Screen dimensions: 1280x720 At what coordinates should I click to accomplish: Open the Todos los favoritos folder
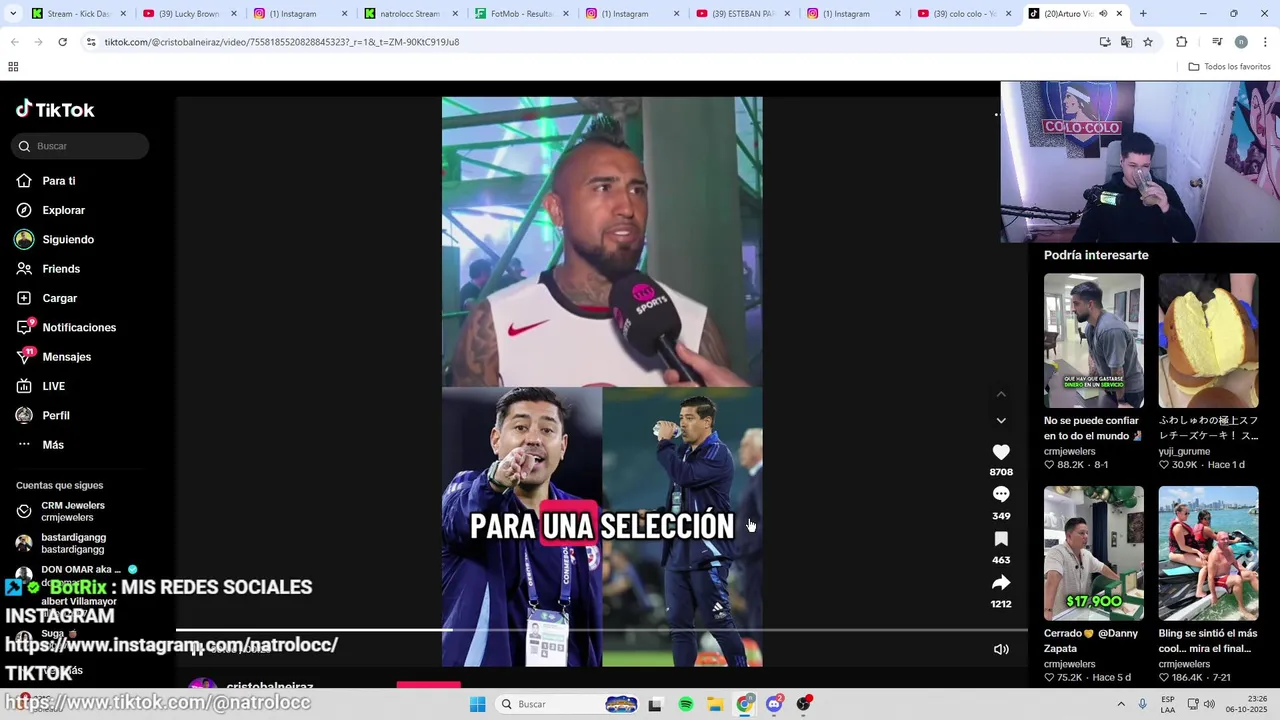(x=1230, y=67)
